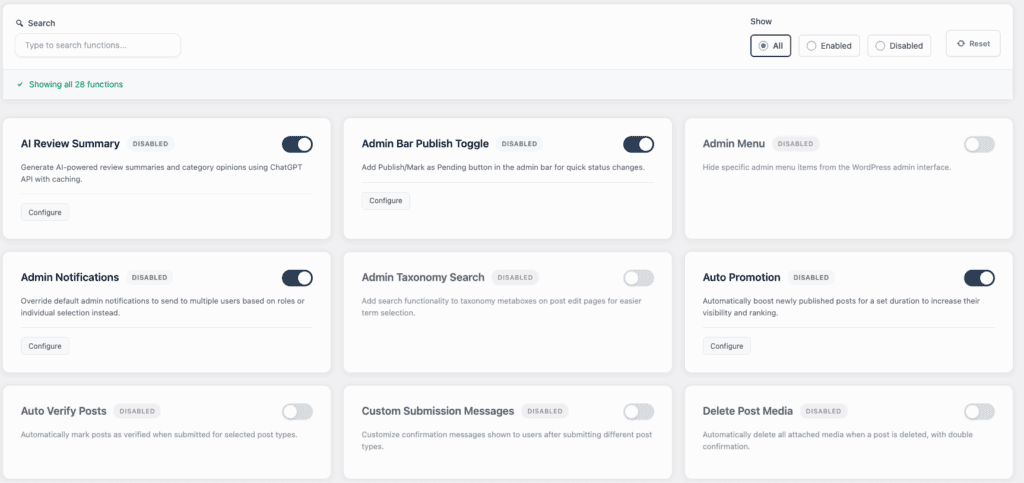Type in the search functions field
Image resolution: width=1024 pixels, height=483 pixels.
pyautogui.click(x=98, y=45)
